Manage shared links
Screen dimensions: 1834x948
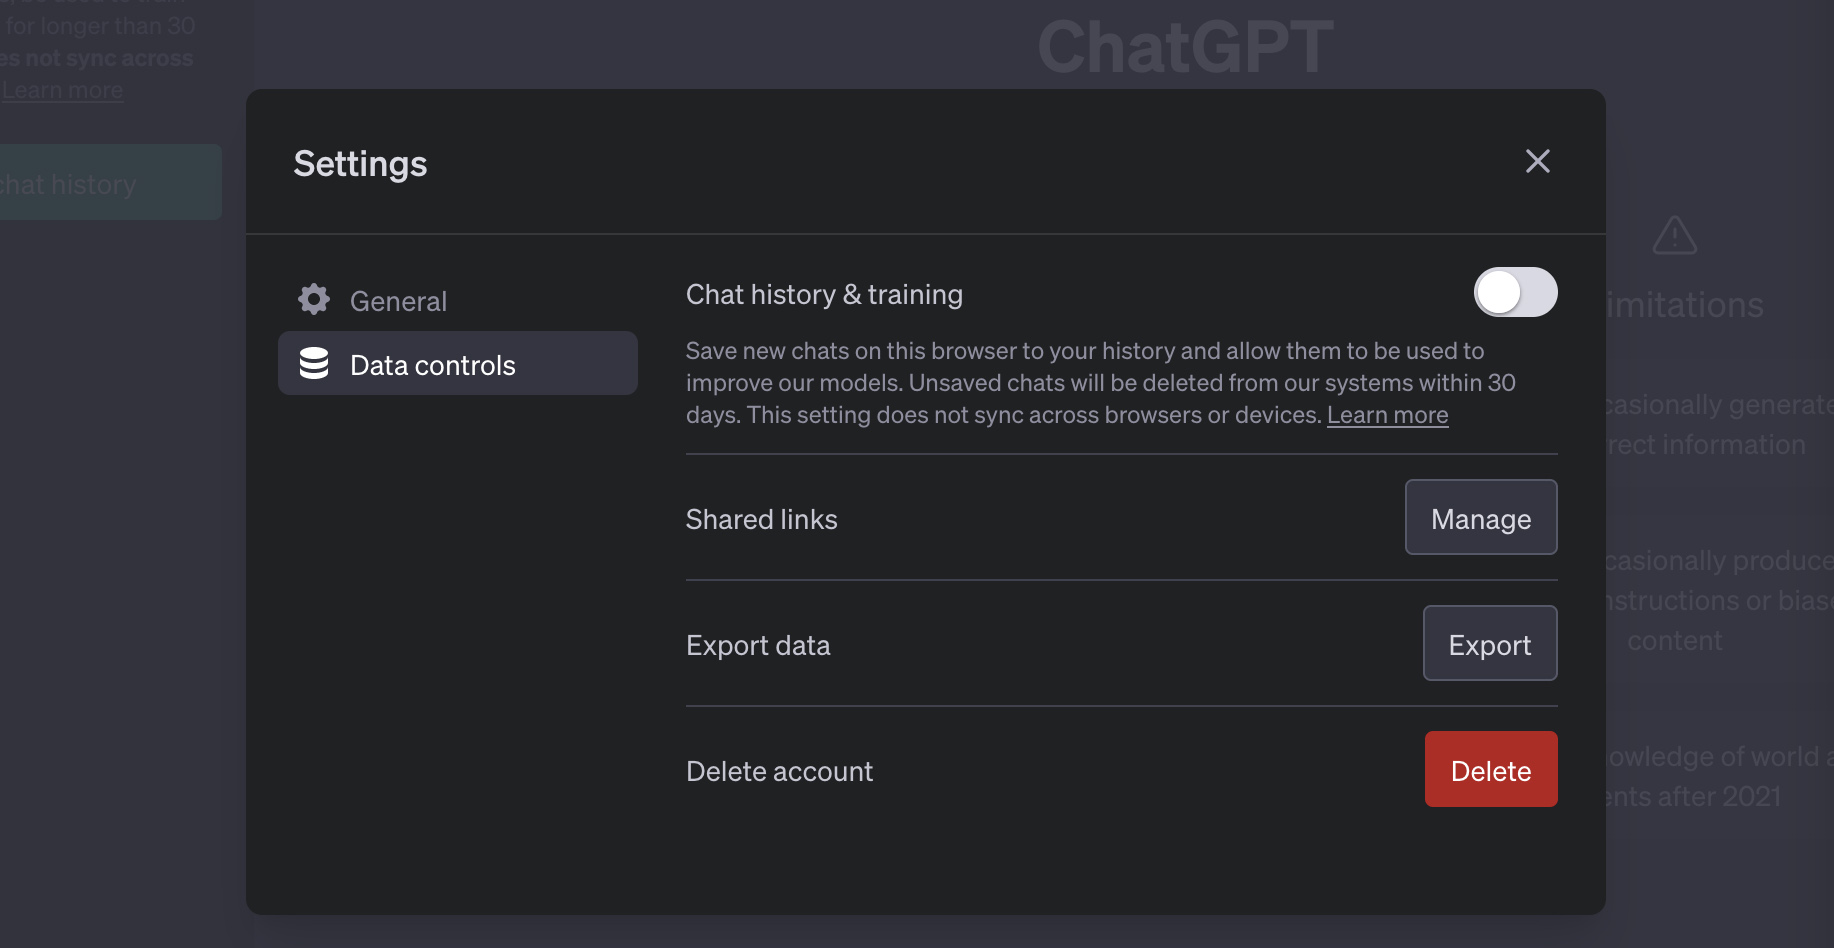(1481, 517)
